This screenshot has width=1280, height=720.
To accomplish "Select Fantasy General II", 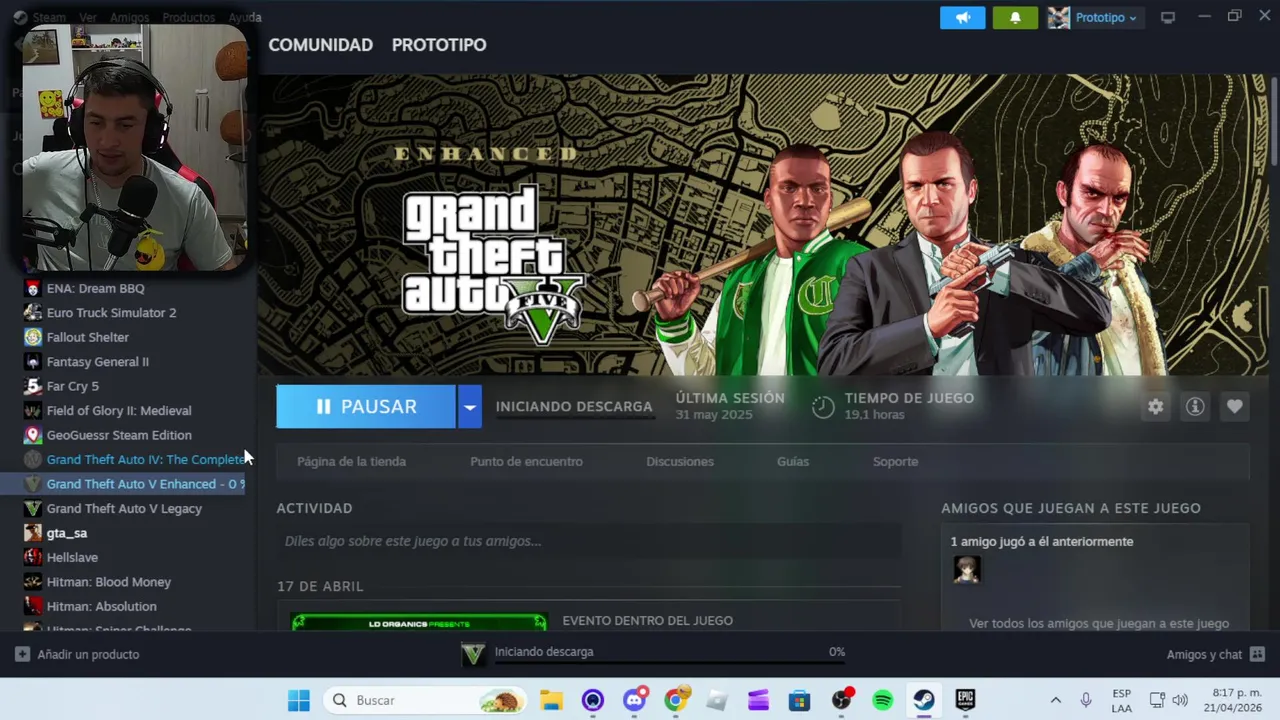I will point(97,361).
